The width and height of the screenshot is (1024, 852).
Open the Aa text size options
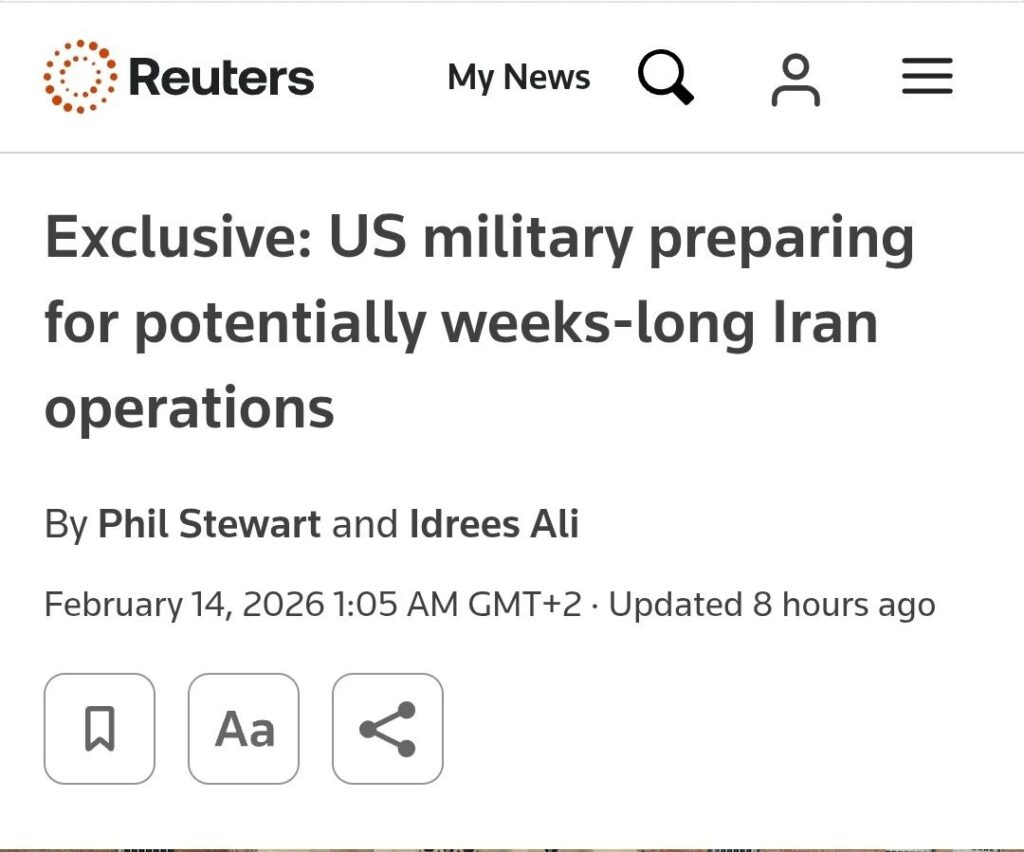pos(243,728)
